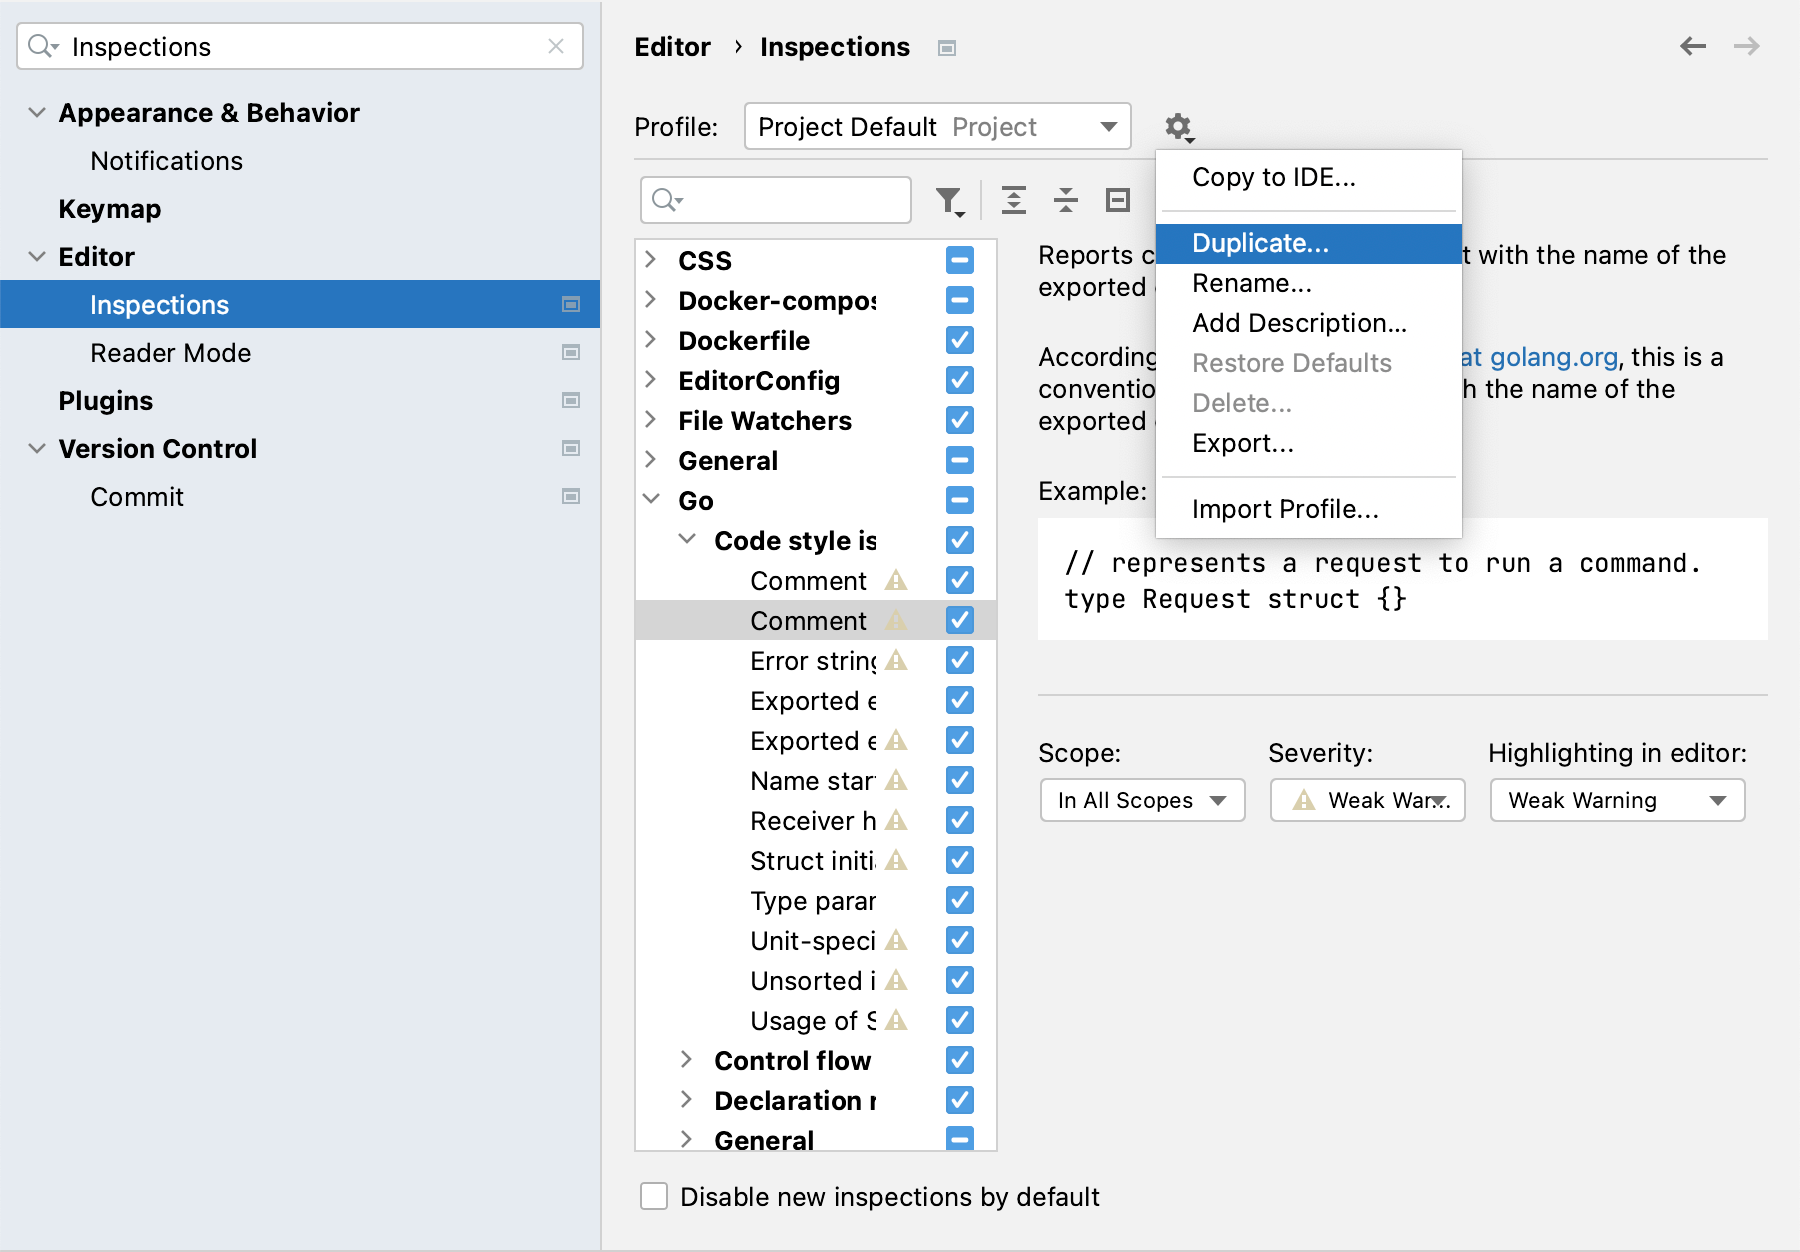Clear the Inspections search field
Viewport: 1800px width, 1252px height.
click(556, 46)
